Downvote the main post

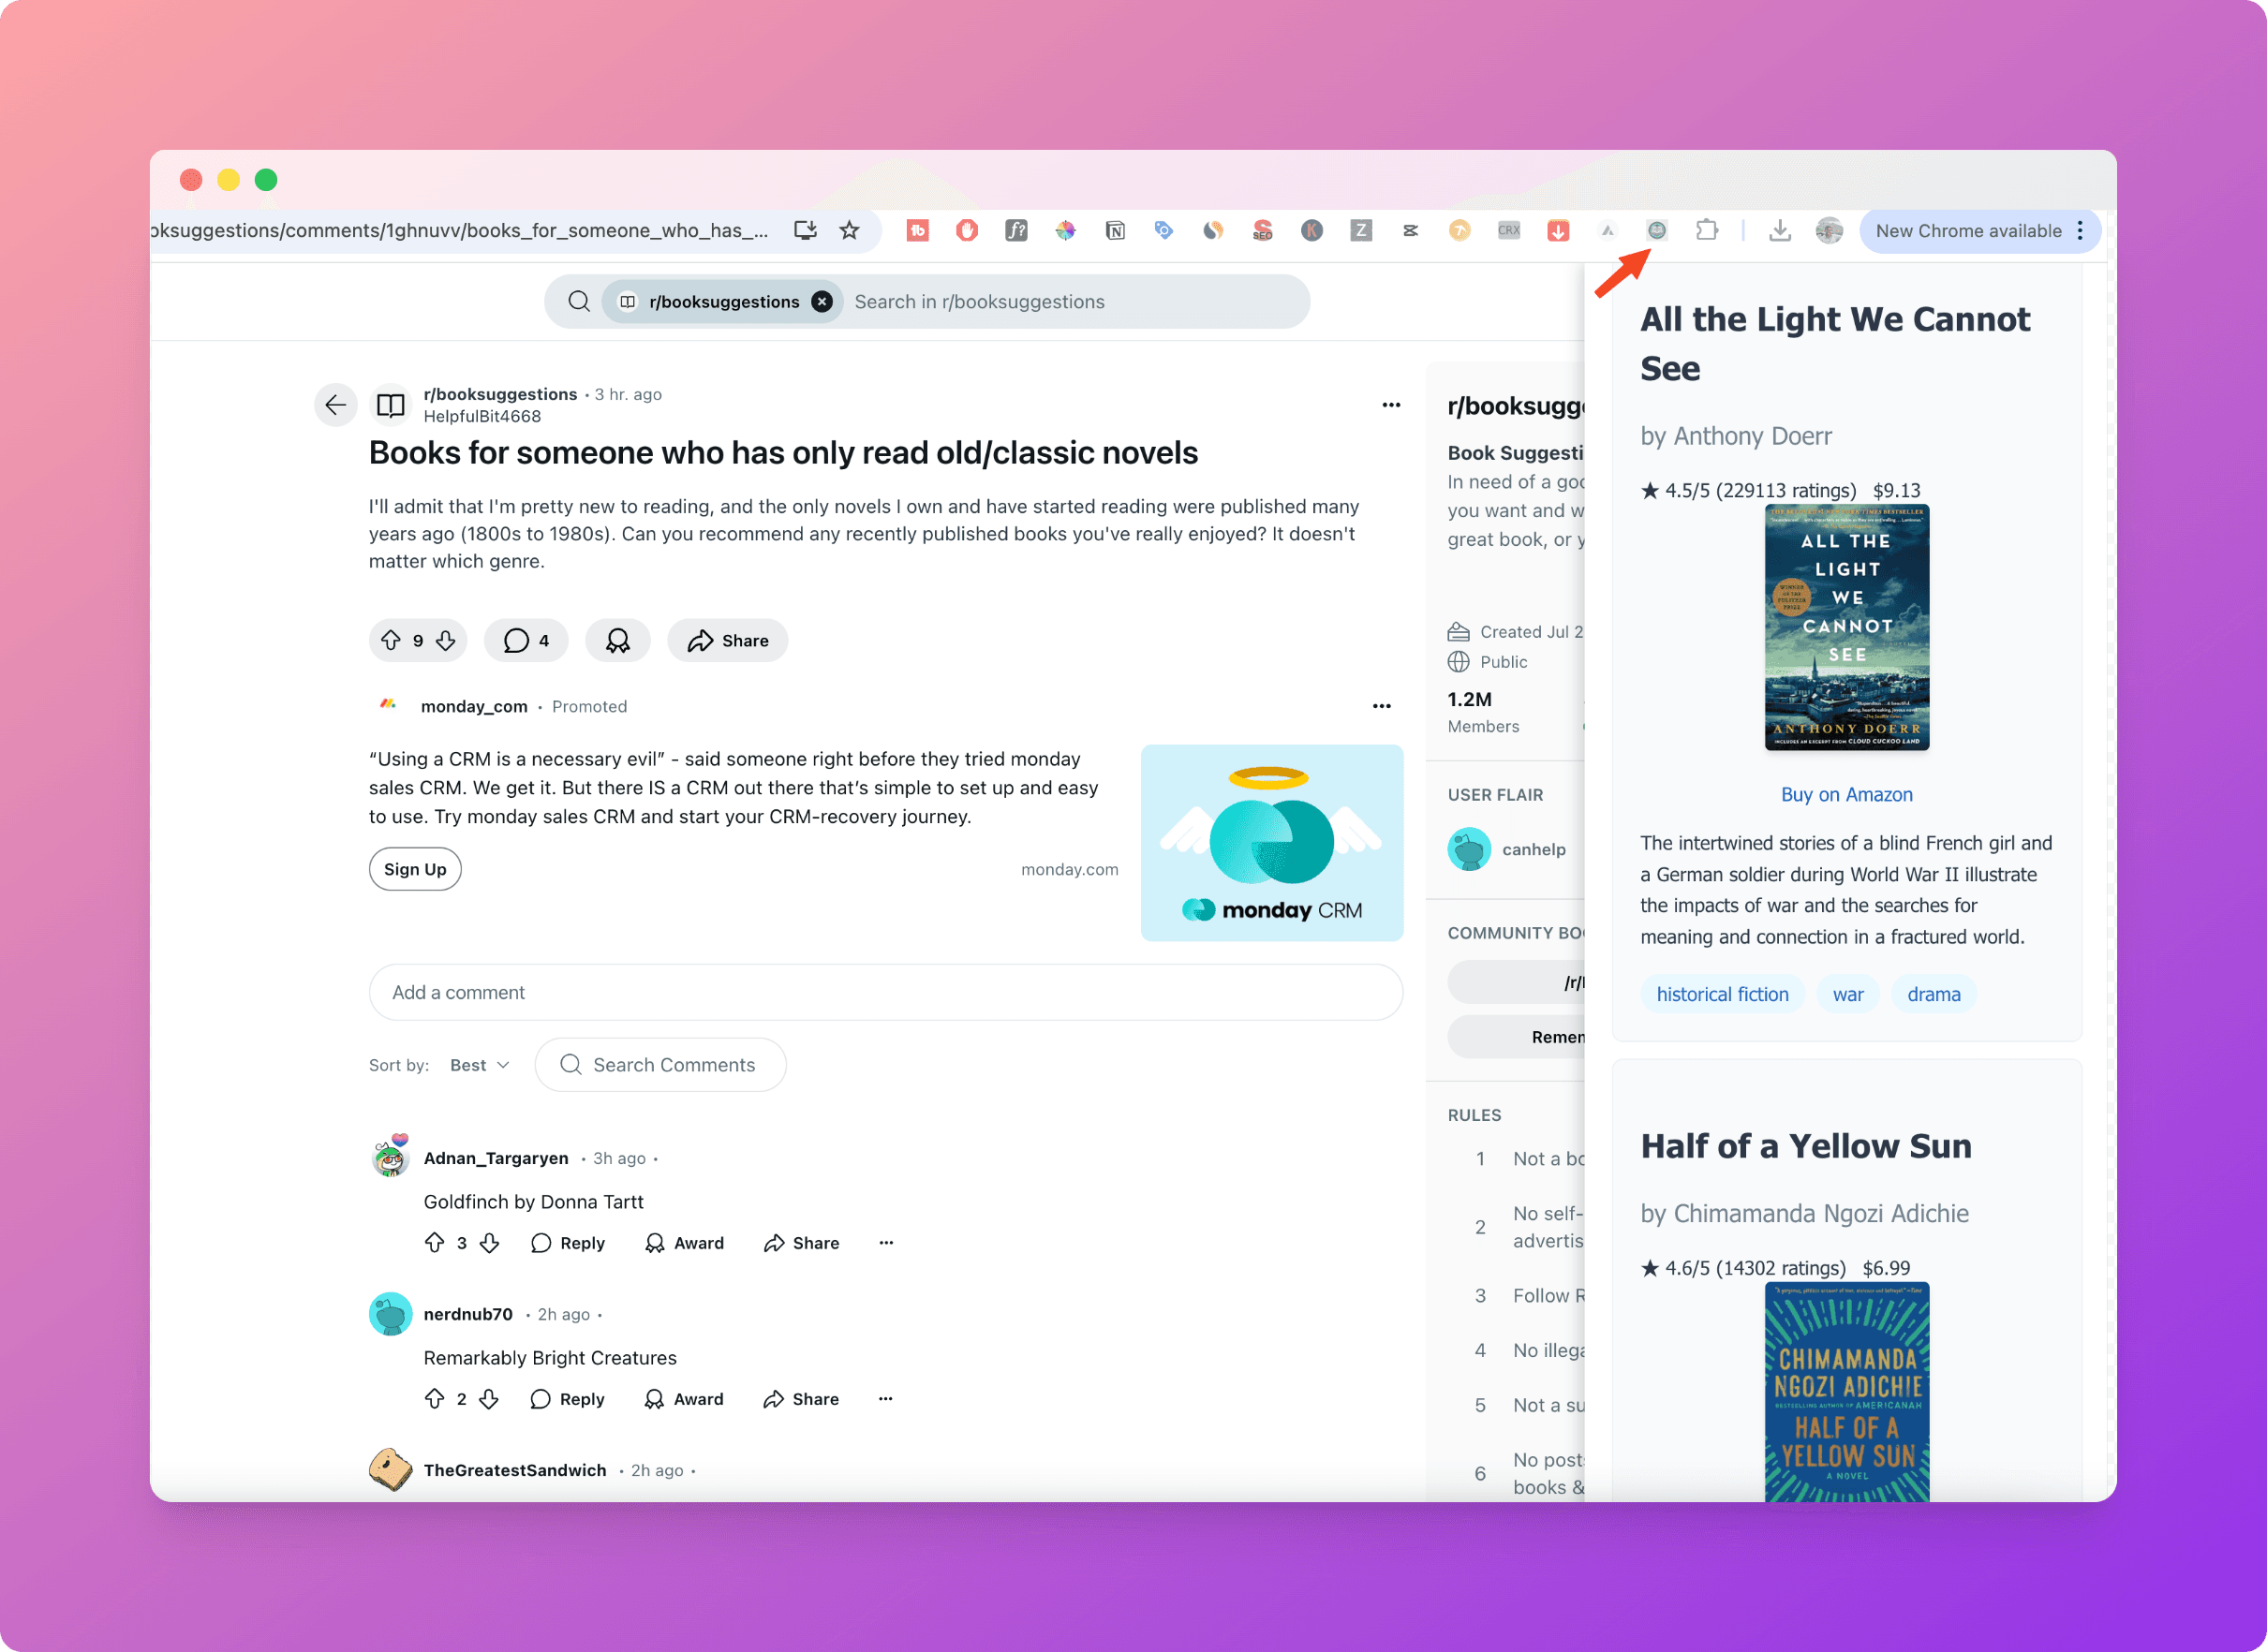tap(446, 641)
